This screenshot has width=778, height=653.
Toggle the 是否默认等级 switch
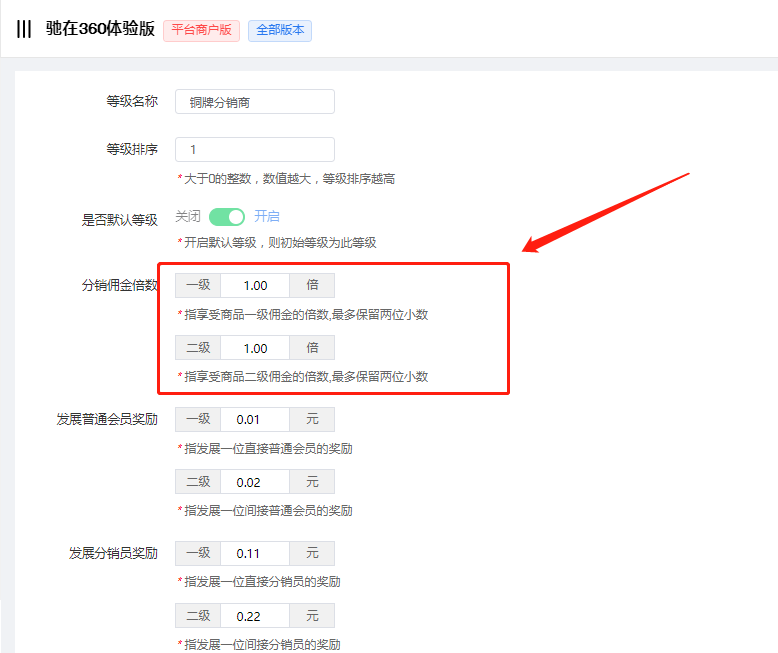point(227,217)
